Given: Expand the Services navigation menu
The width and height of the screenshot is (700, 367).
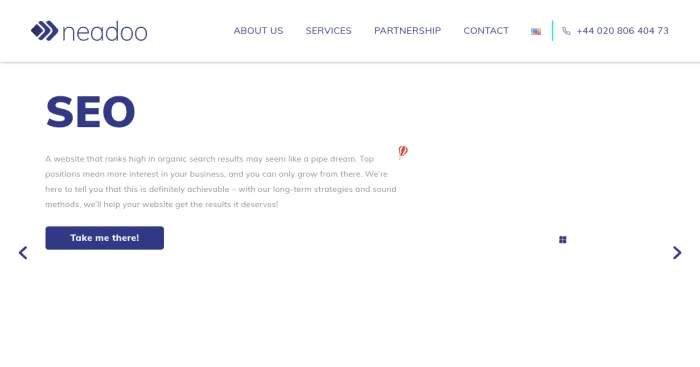Looking at the screenshot, I should tap(329, 31).
